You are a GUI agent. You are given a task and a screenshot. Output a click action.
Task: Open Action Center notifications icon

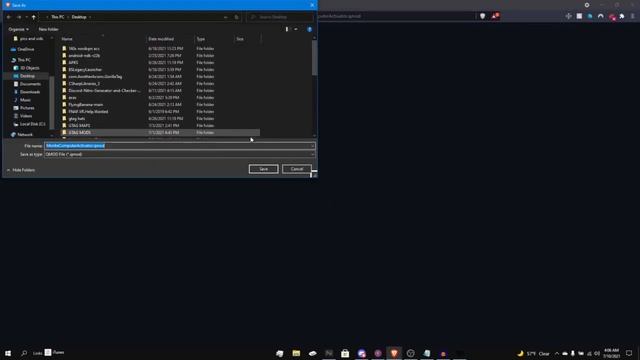click(x=629, y=353)
